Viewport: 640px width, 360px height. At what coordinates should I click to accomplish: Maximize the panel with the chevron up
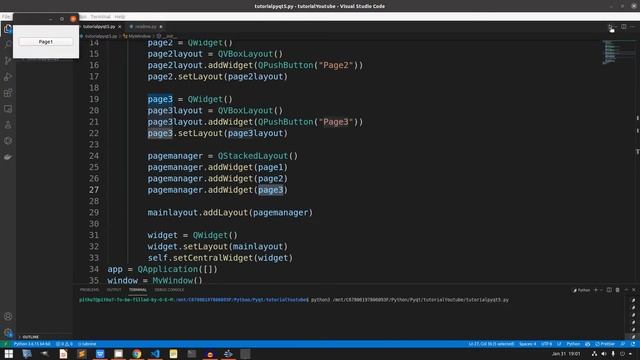click(x=626, y=290)
